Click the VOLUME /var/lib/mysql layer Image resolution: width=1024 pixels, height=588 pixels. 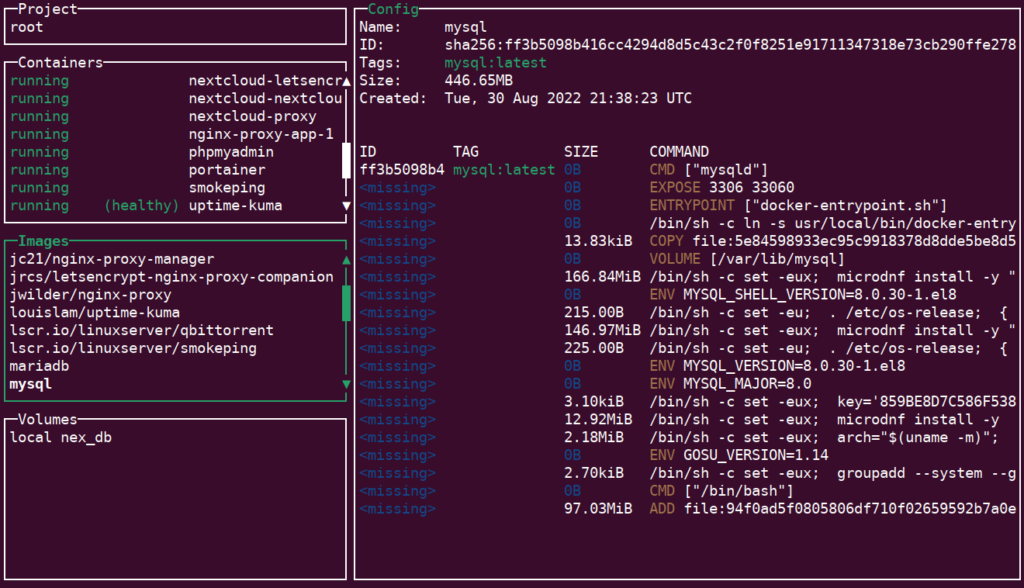(747, 259)
